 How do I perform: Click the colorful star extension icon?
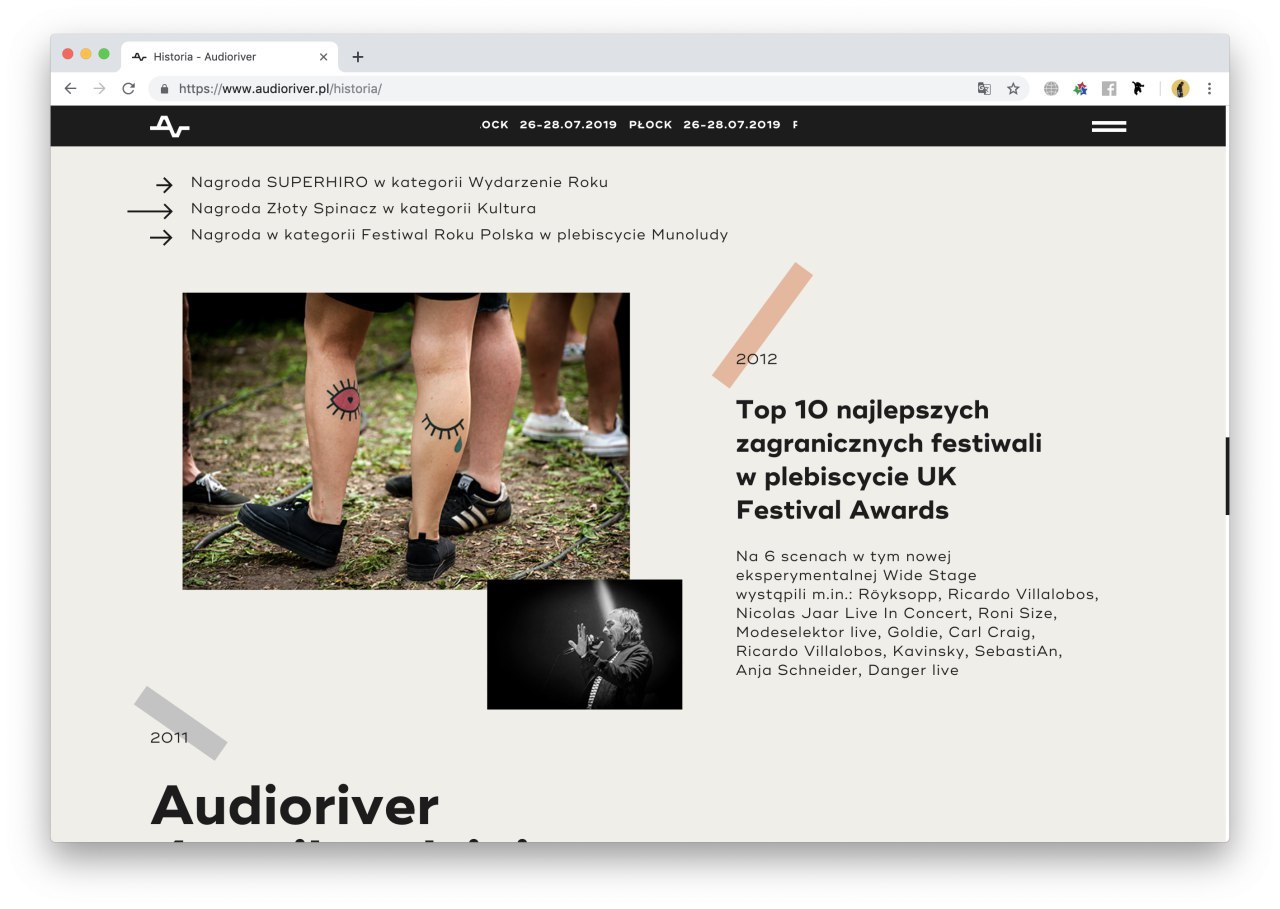pos(1080,88)
